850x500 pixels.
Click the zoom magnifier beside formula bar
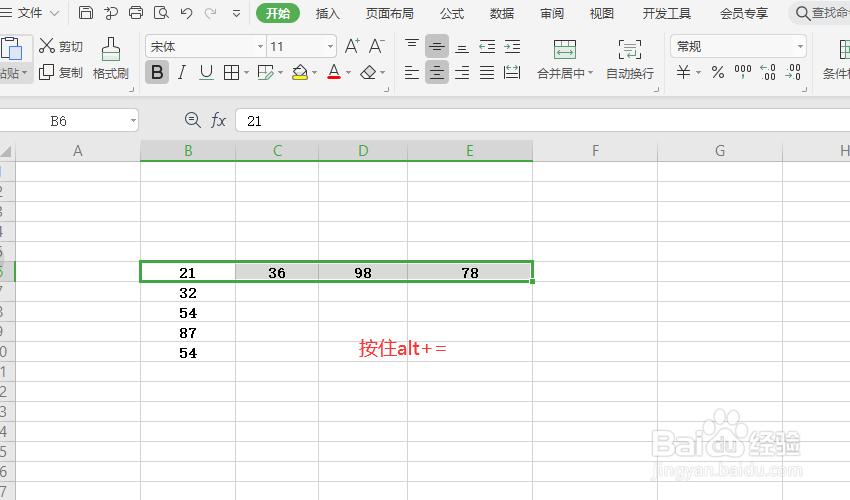click(x=192, y=120)
